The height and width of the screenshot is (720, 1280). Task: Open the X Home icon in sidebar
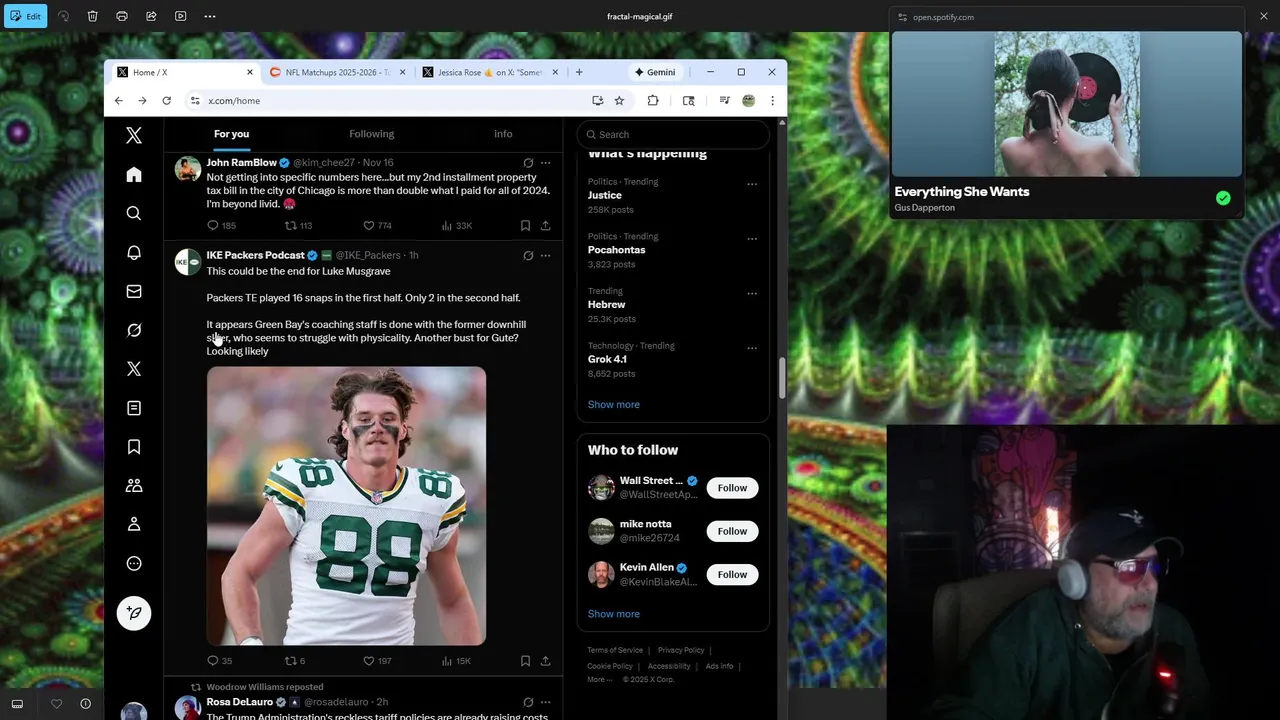[x=134, y=175]
